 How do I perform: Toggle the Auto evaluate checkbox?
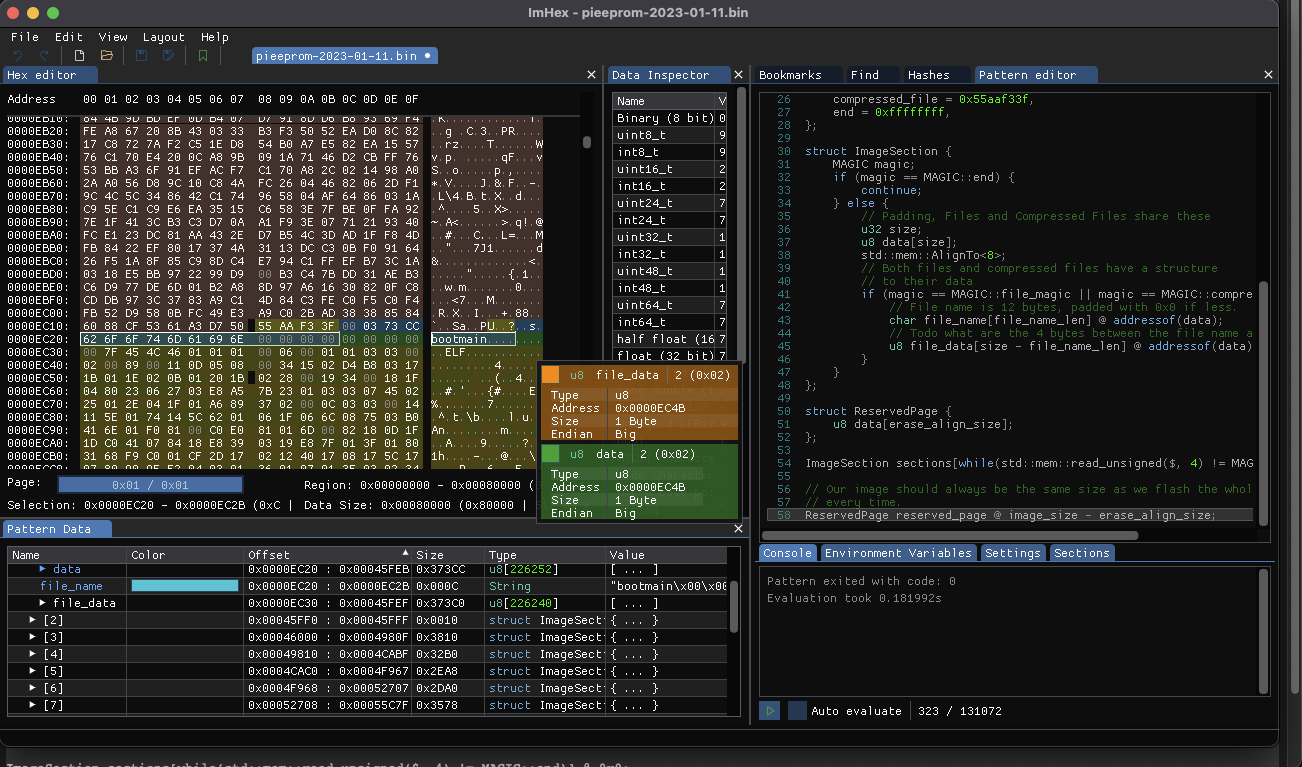coord(797,711)
